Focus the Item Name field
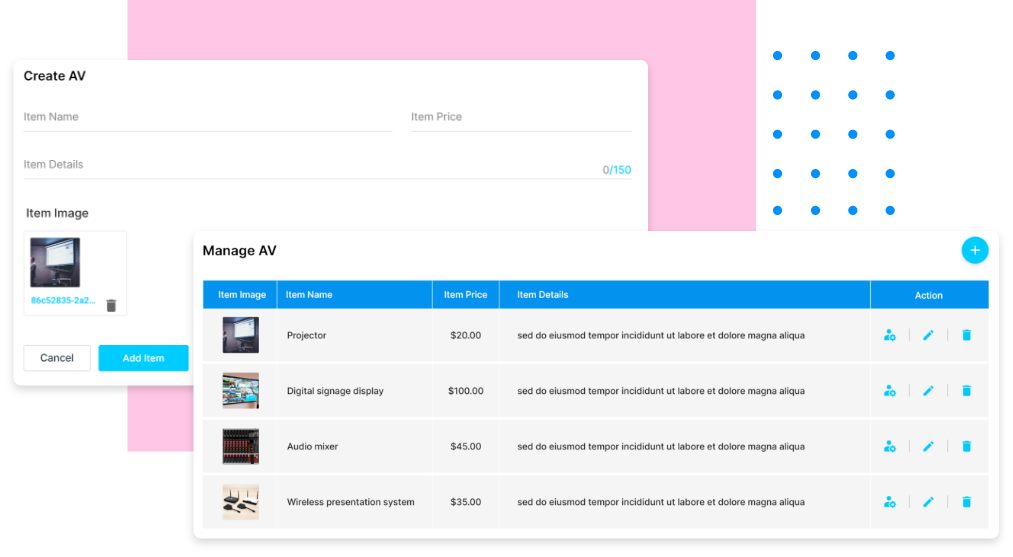Screen dimensions: 1013x557 [x=207, y=118]
